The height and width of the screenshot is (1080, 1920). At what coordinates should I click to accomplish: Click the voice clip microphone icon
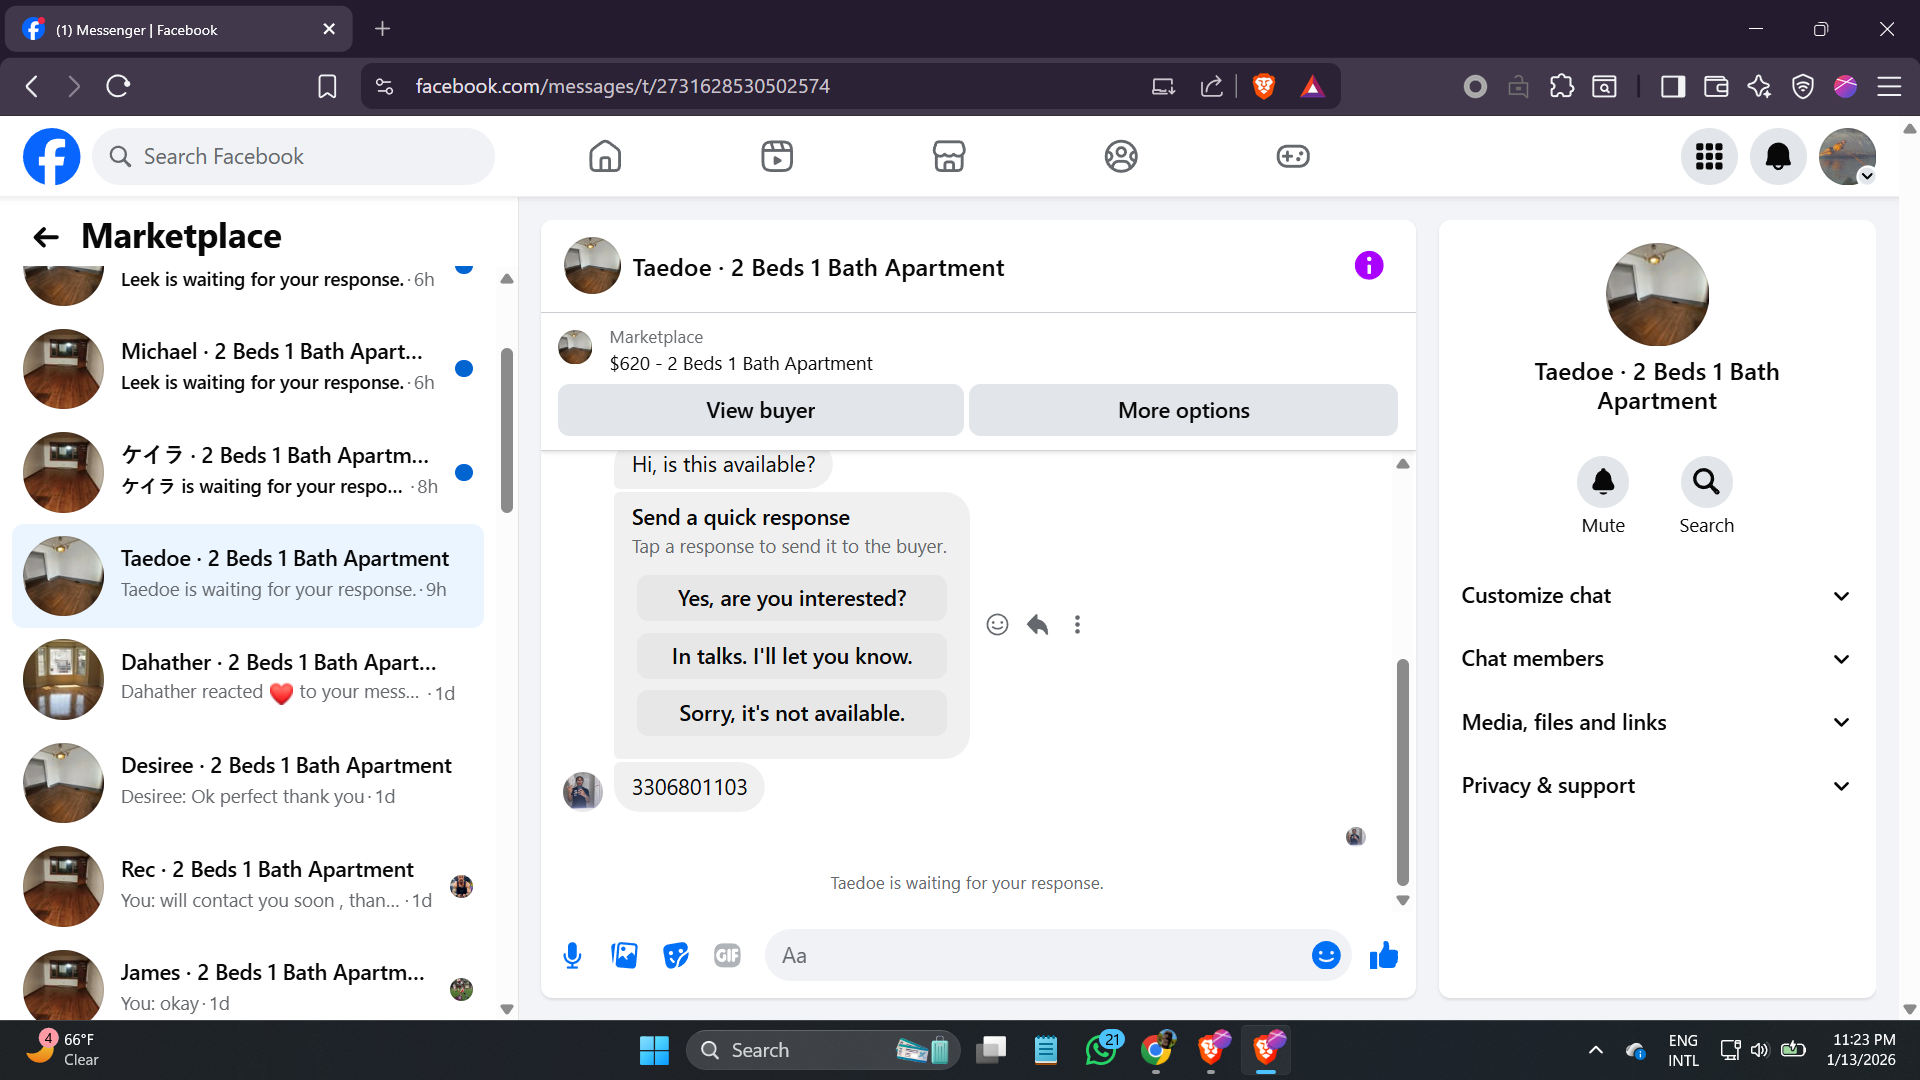[x=572, y=956]
